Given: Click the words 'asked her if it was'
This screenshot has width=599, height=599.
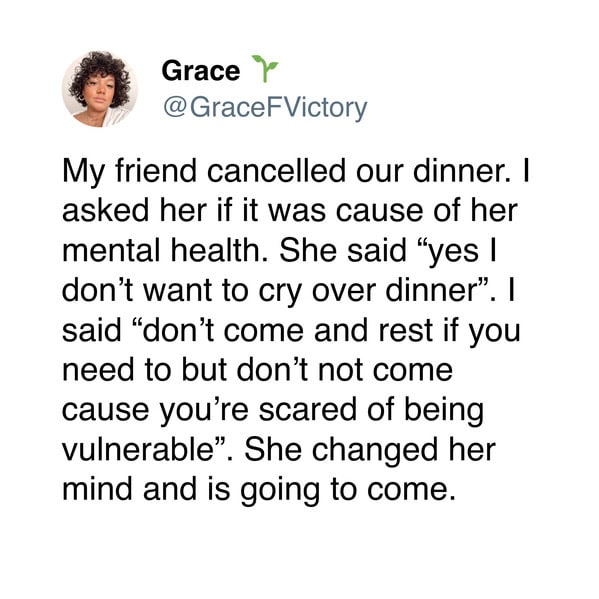Looking at the screenshot, I should [194, 211].
